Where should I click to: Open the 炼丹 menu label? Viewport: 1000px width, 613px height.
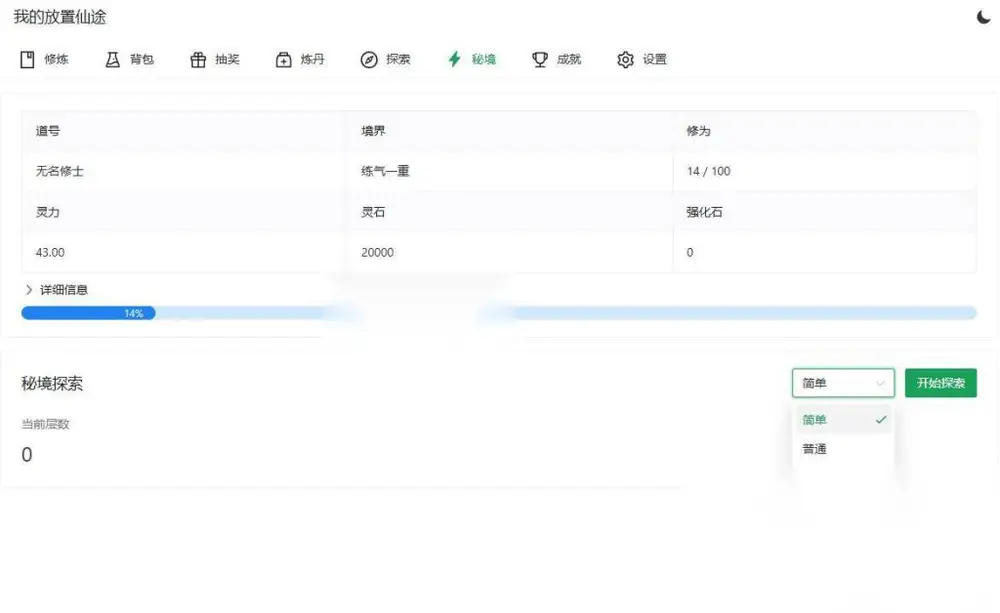pos(312,59)
